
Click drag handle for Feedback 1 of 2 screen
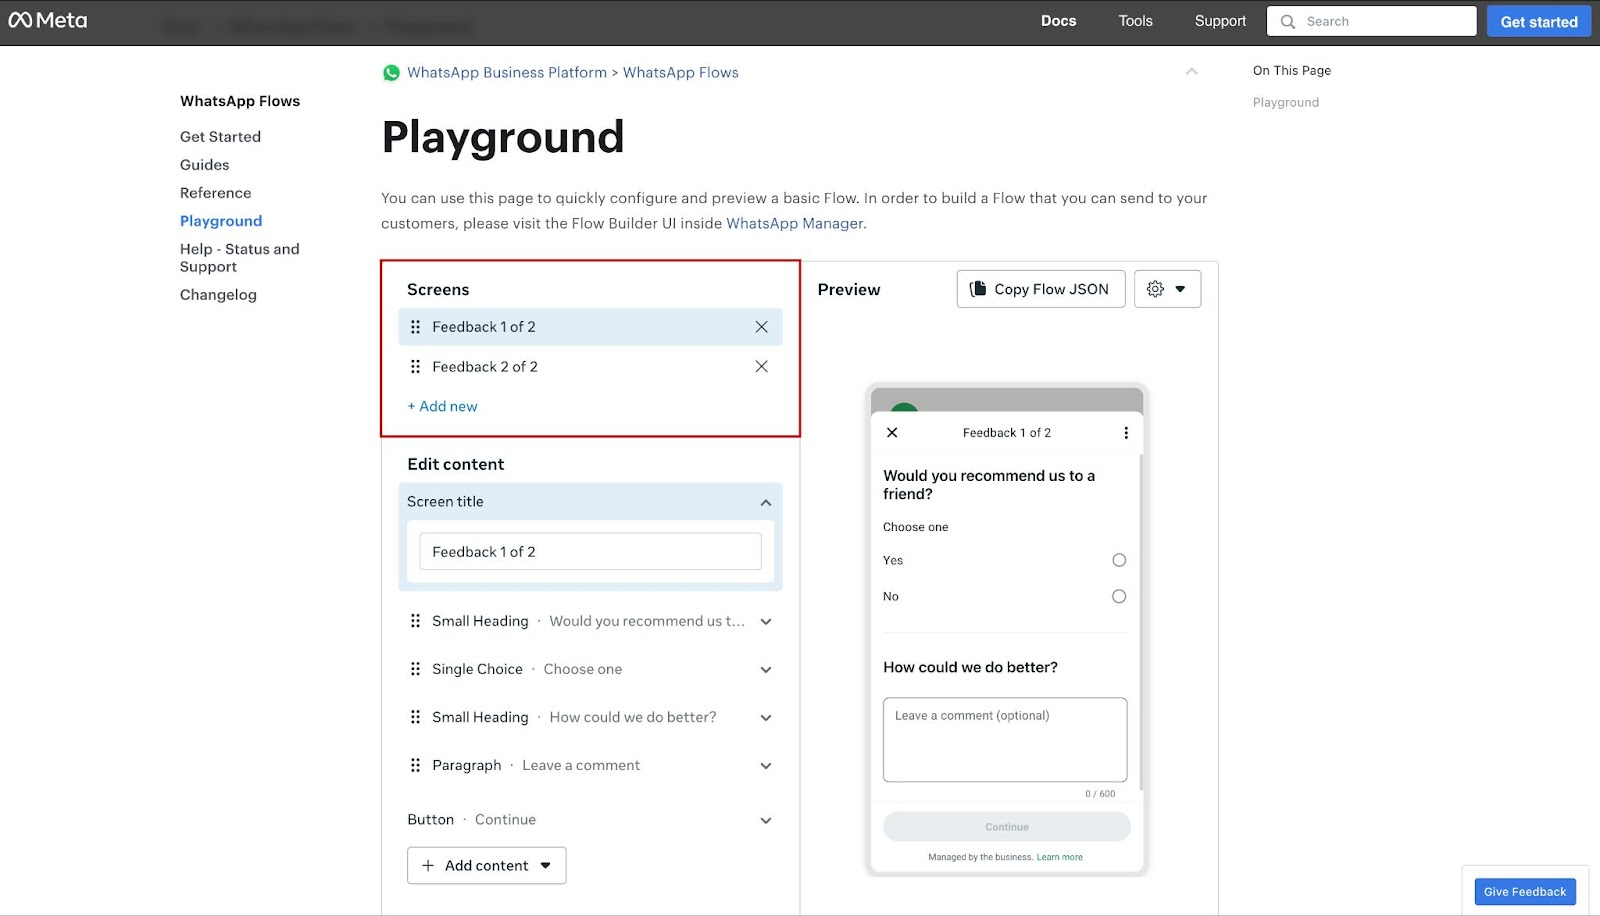point(415,327)
